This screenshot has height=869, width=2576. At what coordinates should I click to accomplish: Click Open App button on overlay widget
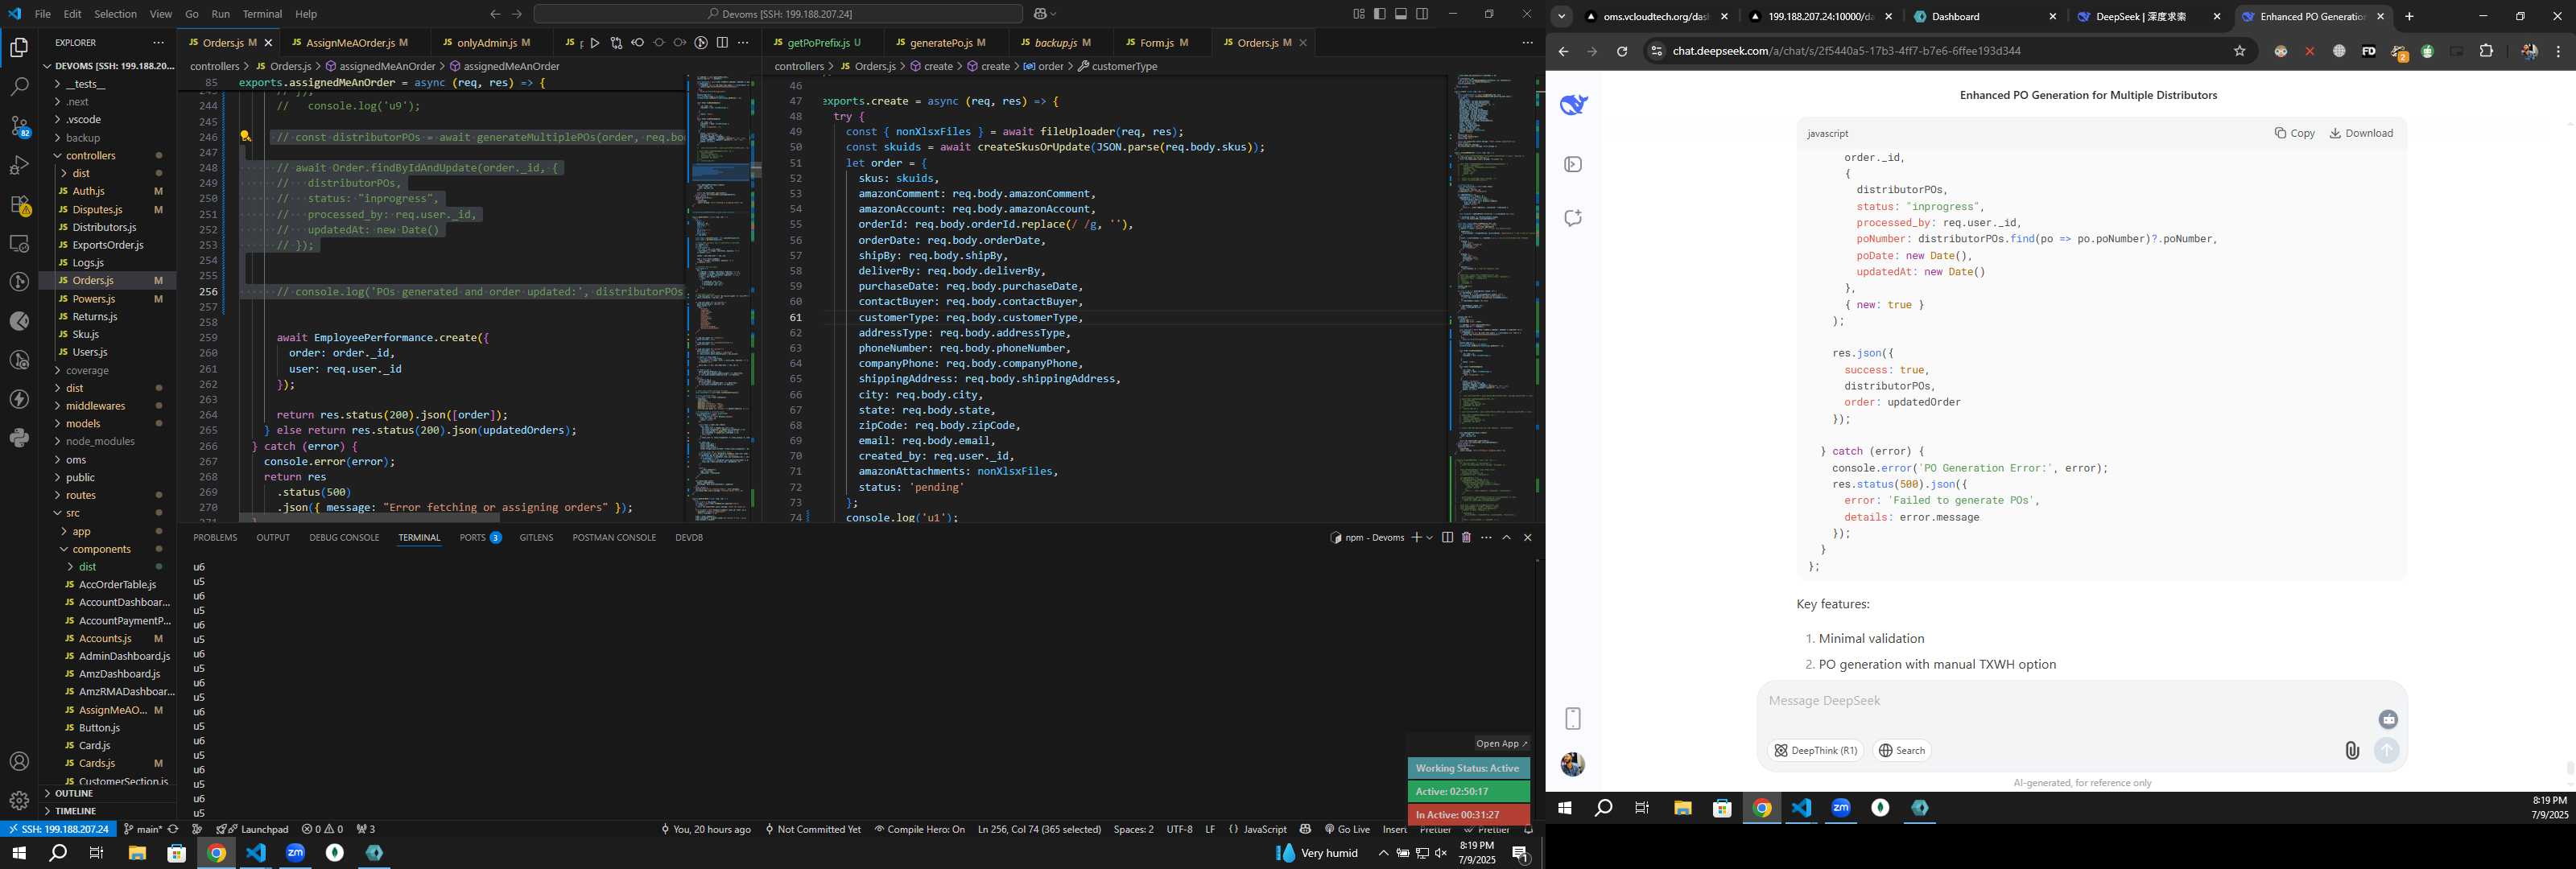[1501, 744]
